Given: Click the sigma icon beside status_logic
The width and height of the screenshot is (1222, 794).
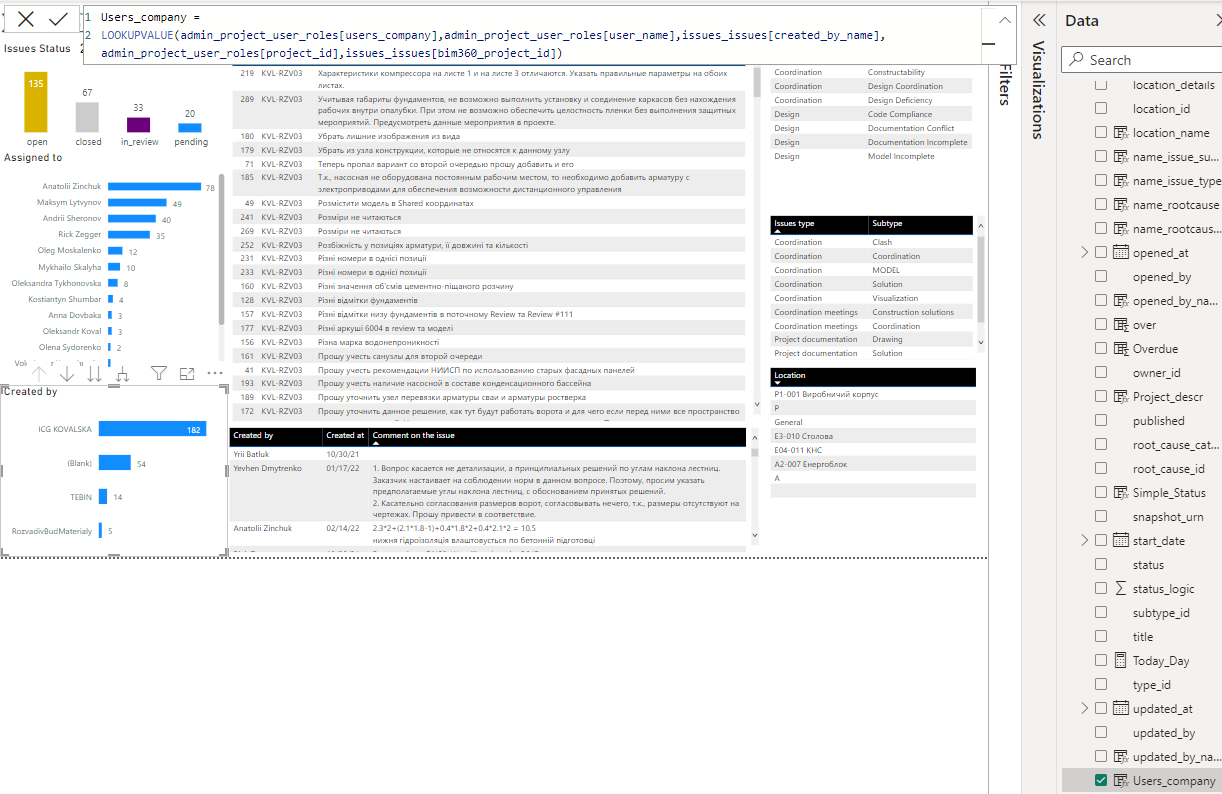Looking at the screenshot, I should pos(1120,589).
